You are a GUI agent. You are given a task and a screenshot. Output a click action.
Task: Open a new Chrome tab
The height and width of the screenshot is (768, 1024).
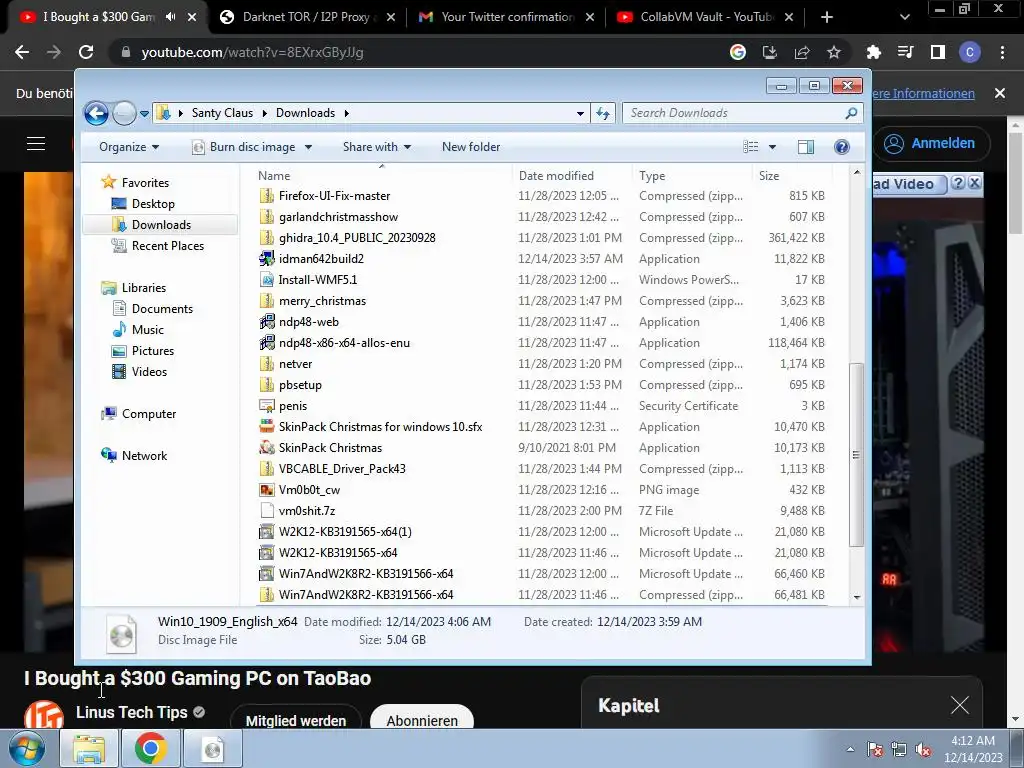827,17
